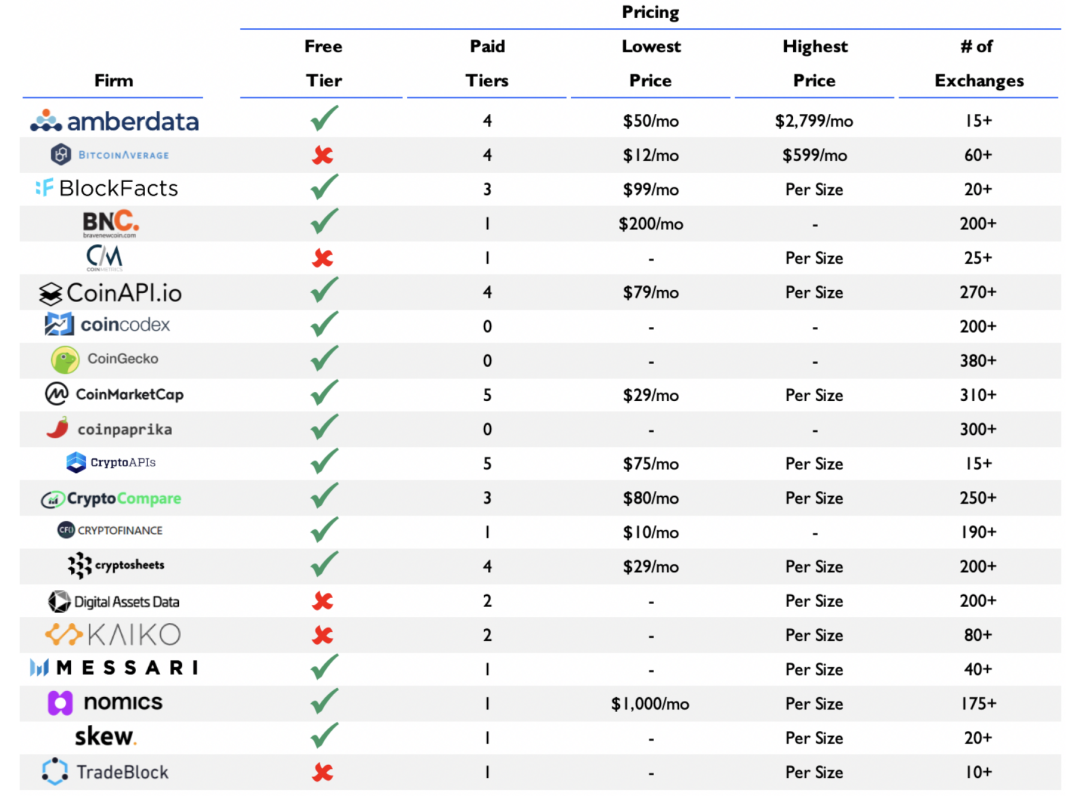Screen dimensions: 1080x802
Task: Click the CoinMarketCap logo
Action: pyautogui.click(x=114, y=394)
